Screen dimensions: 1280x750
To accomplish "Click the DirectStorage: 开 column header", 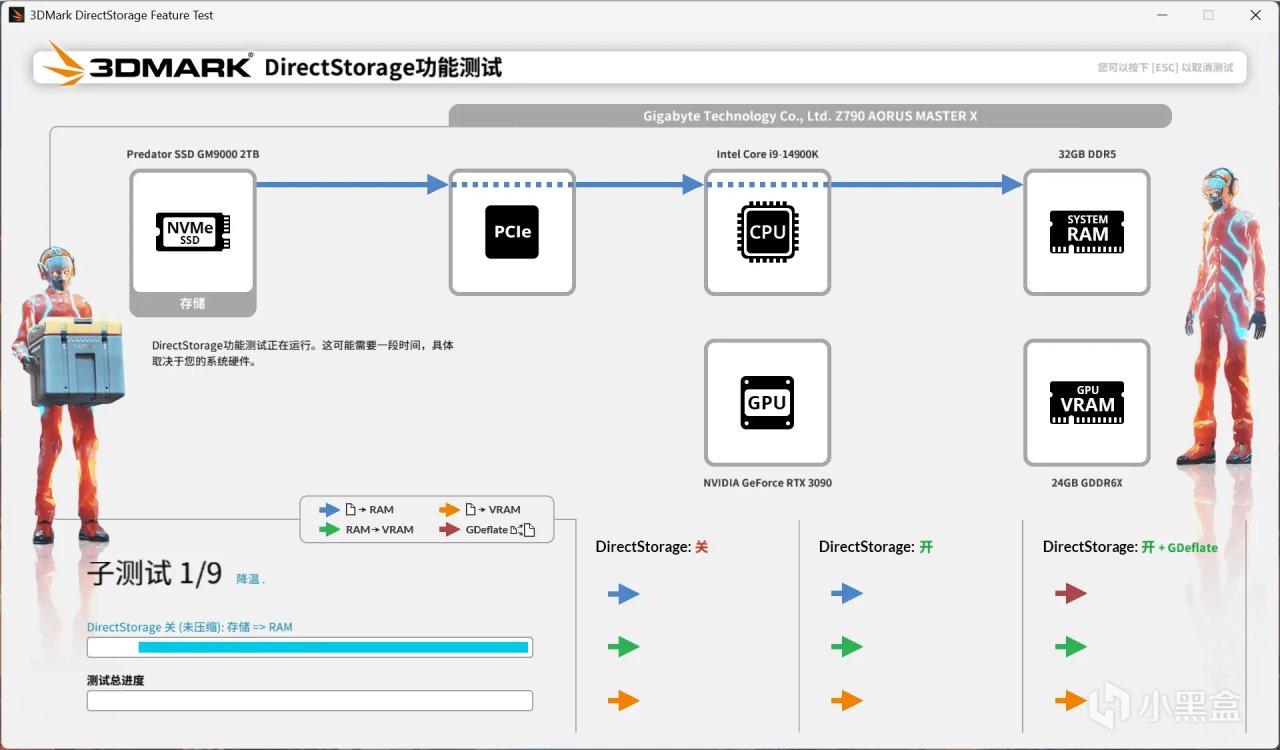I will click(876, 547).
